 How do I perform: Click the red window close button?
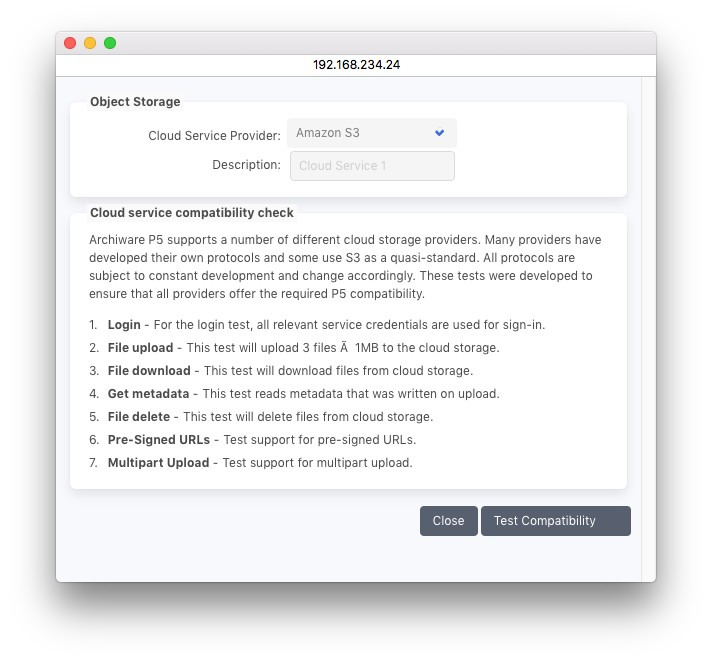70,43
